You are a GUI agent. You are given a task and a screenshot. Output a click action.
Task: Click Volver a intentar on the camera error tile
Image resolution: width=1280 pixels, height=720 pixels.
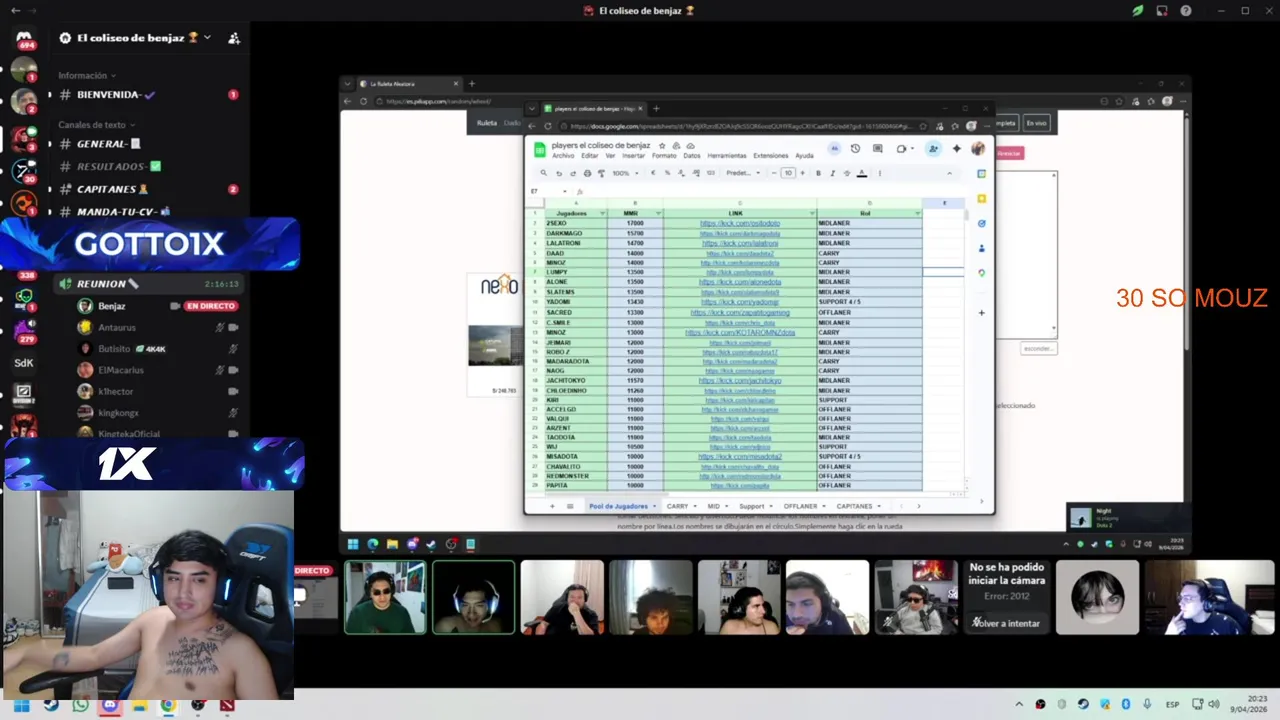(x=1007, y=623)
